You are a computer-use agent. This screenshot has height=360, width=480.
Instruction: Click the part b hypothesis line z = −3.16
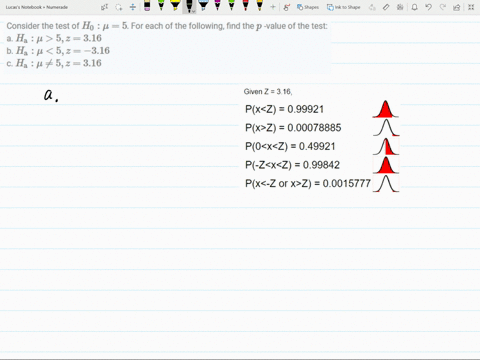tap(58, 51)
